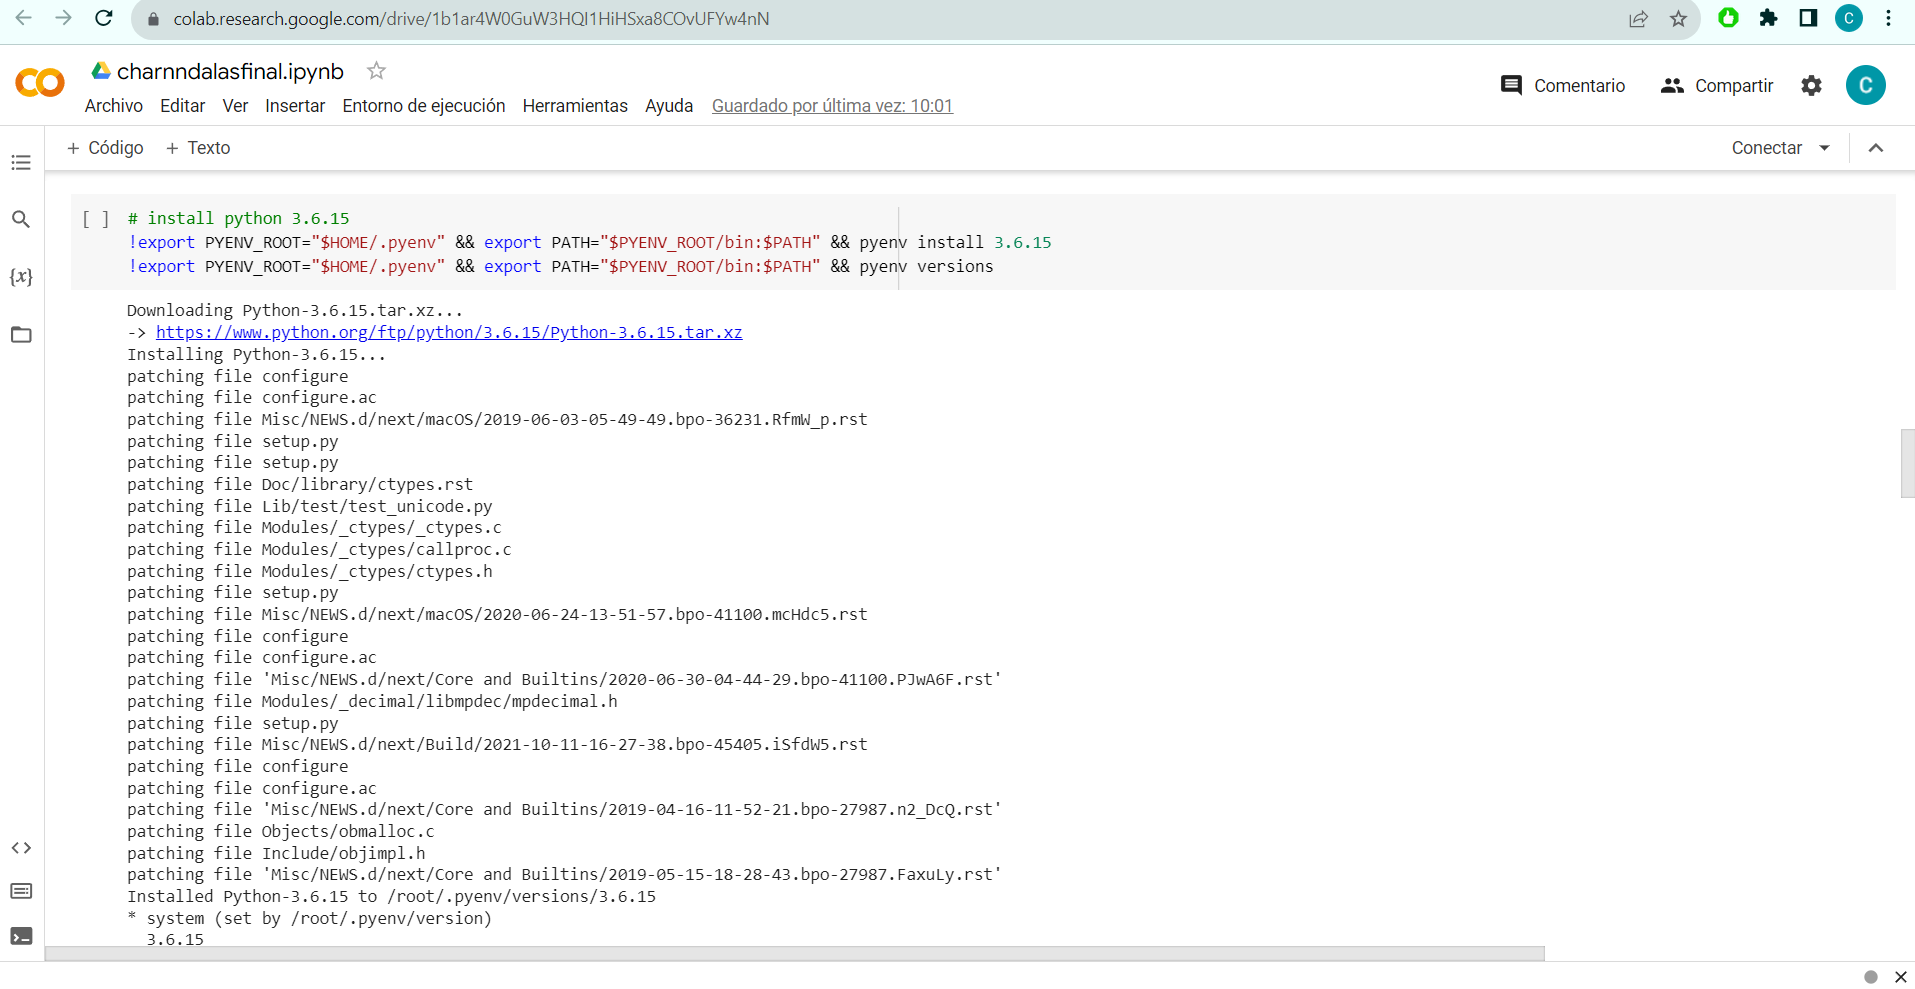The image size is (1915, 989).
Task: Click the Compartir button
Action: pyautogui.click(x=1717, y=86)
